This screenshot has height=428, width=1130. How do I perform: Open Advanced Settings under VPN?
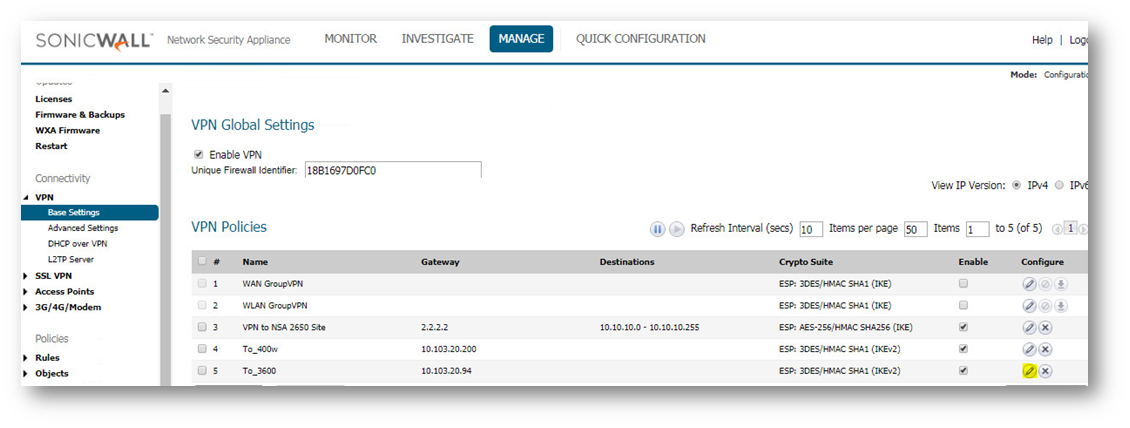(x=81, y=228)
